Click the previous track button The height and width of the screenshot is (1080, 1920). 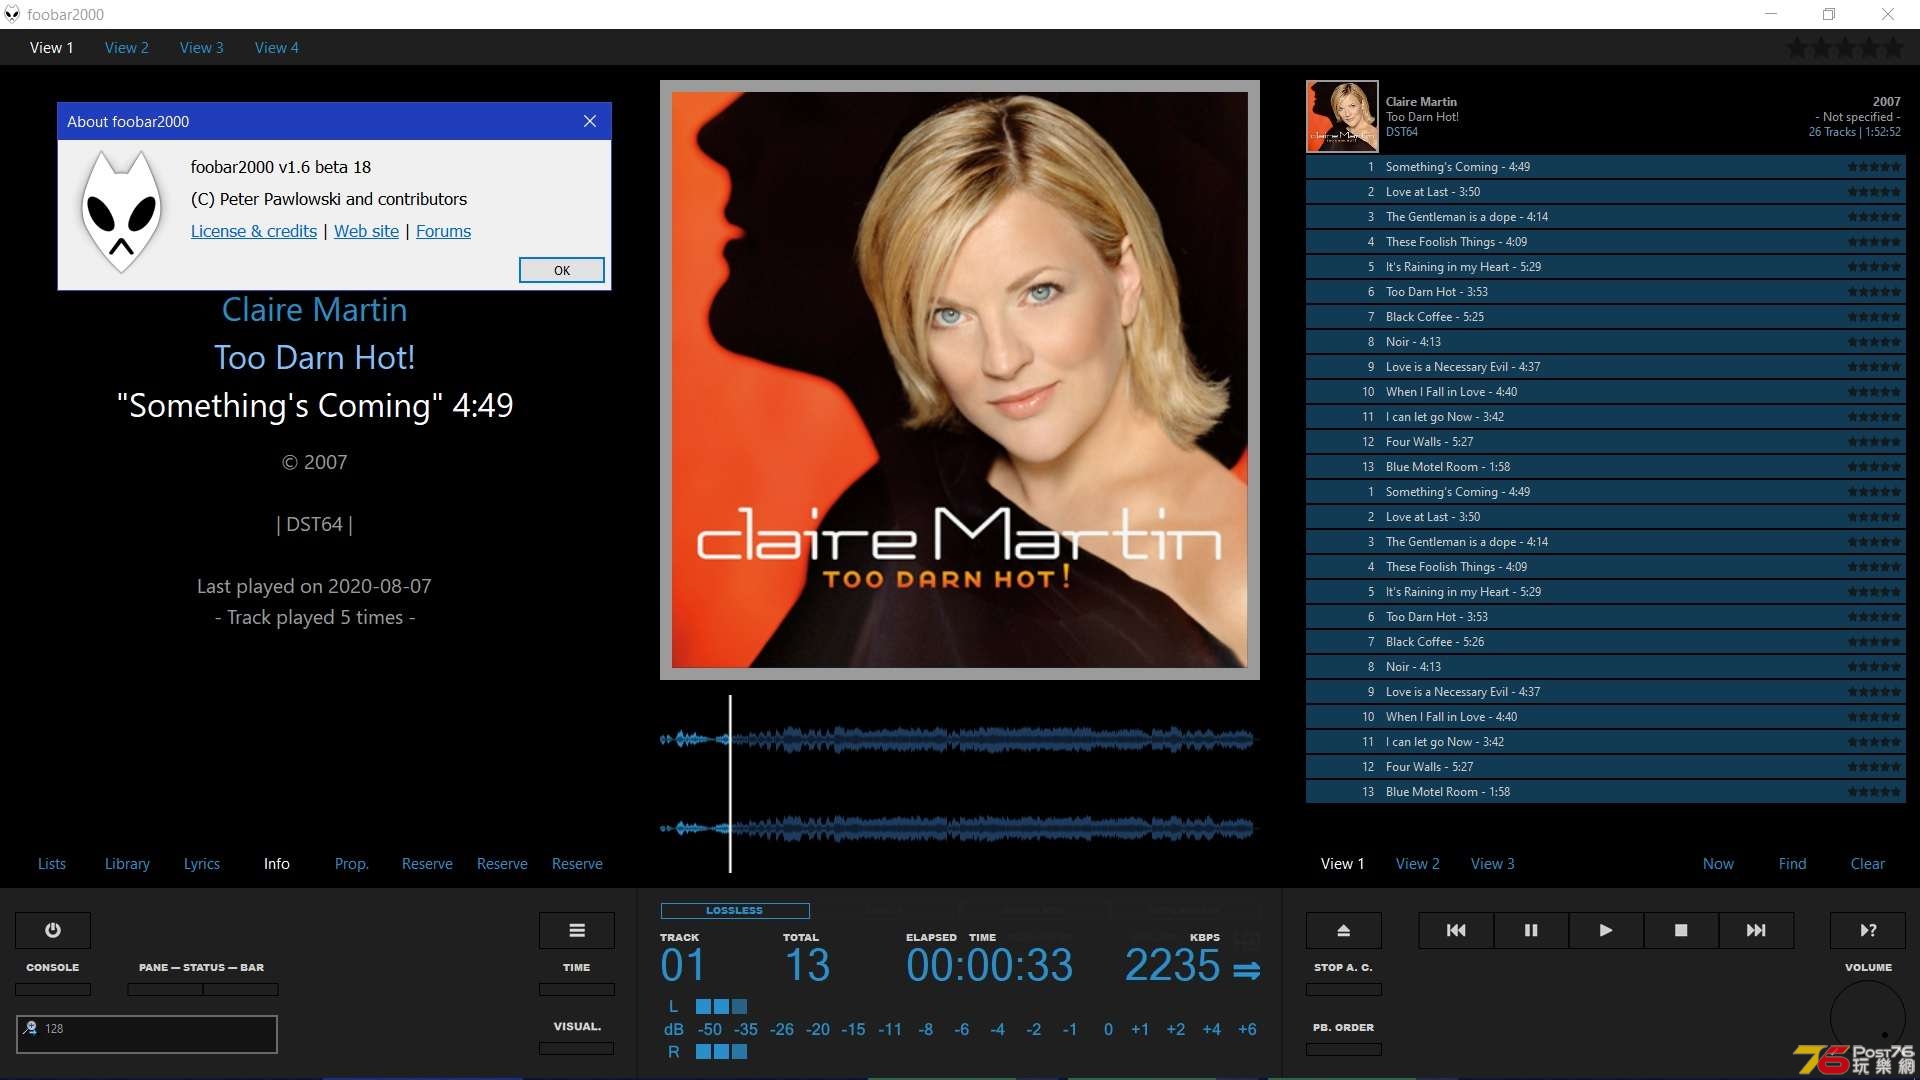click(1456, 930)
